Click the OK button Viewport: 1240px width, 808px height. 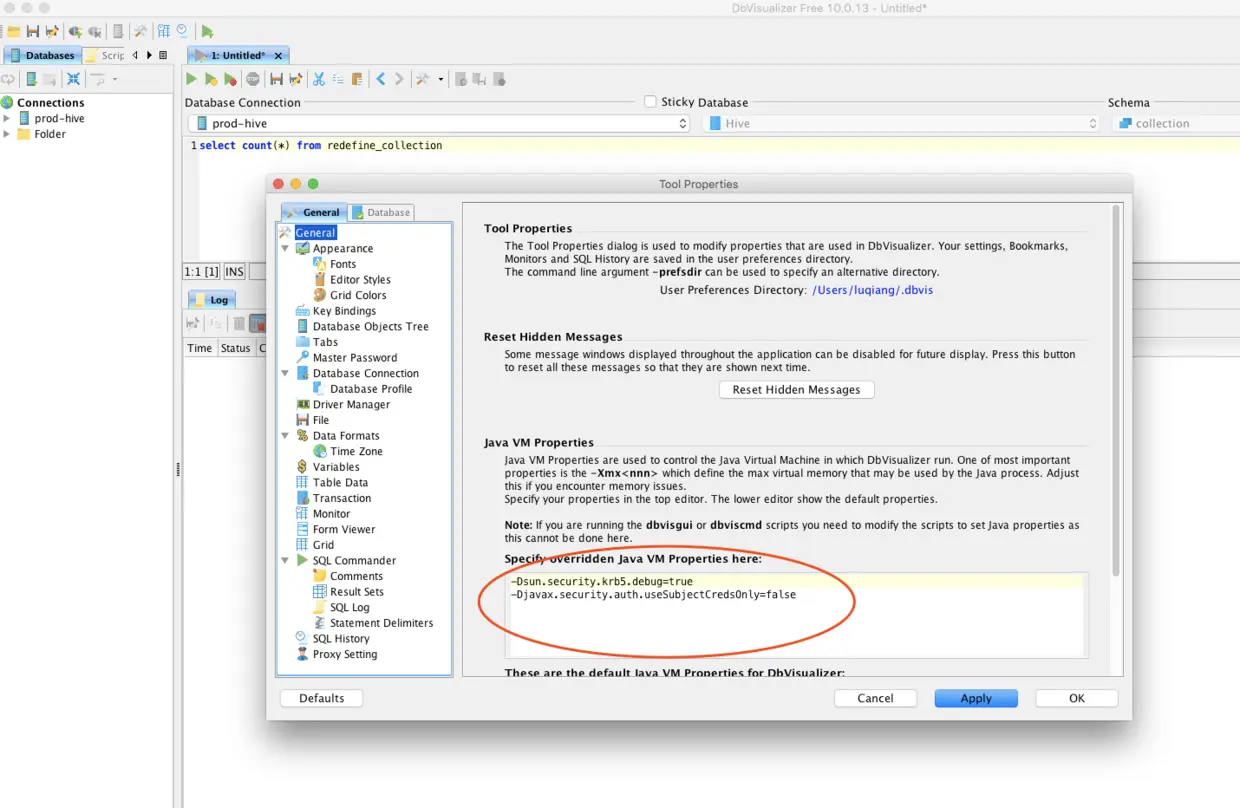1076,698
